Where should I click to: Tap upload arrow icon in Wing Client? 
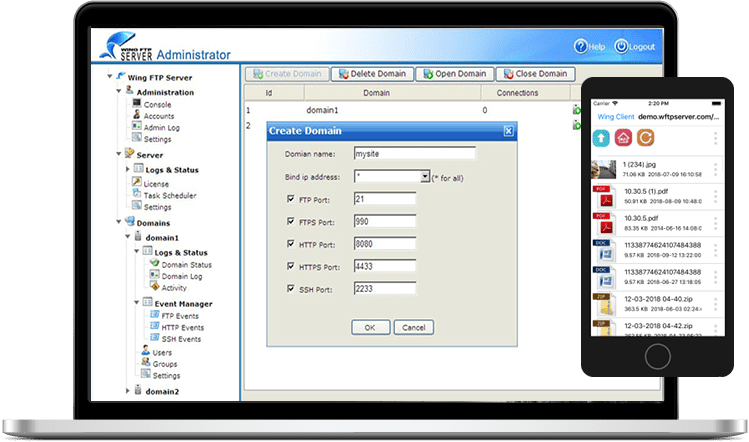click(x=601, y=138)
